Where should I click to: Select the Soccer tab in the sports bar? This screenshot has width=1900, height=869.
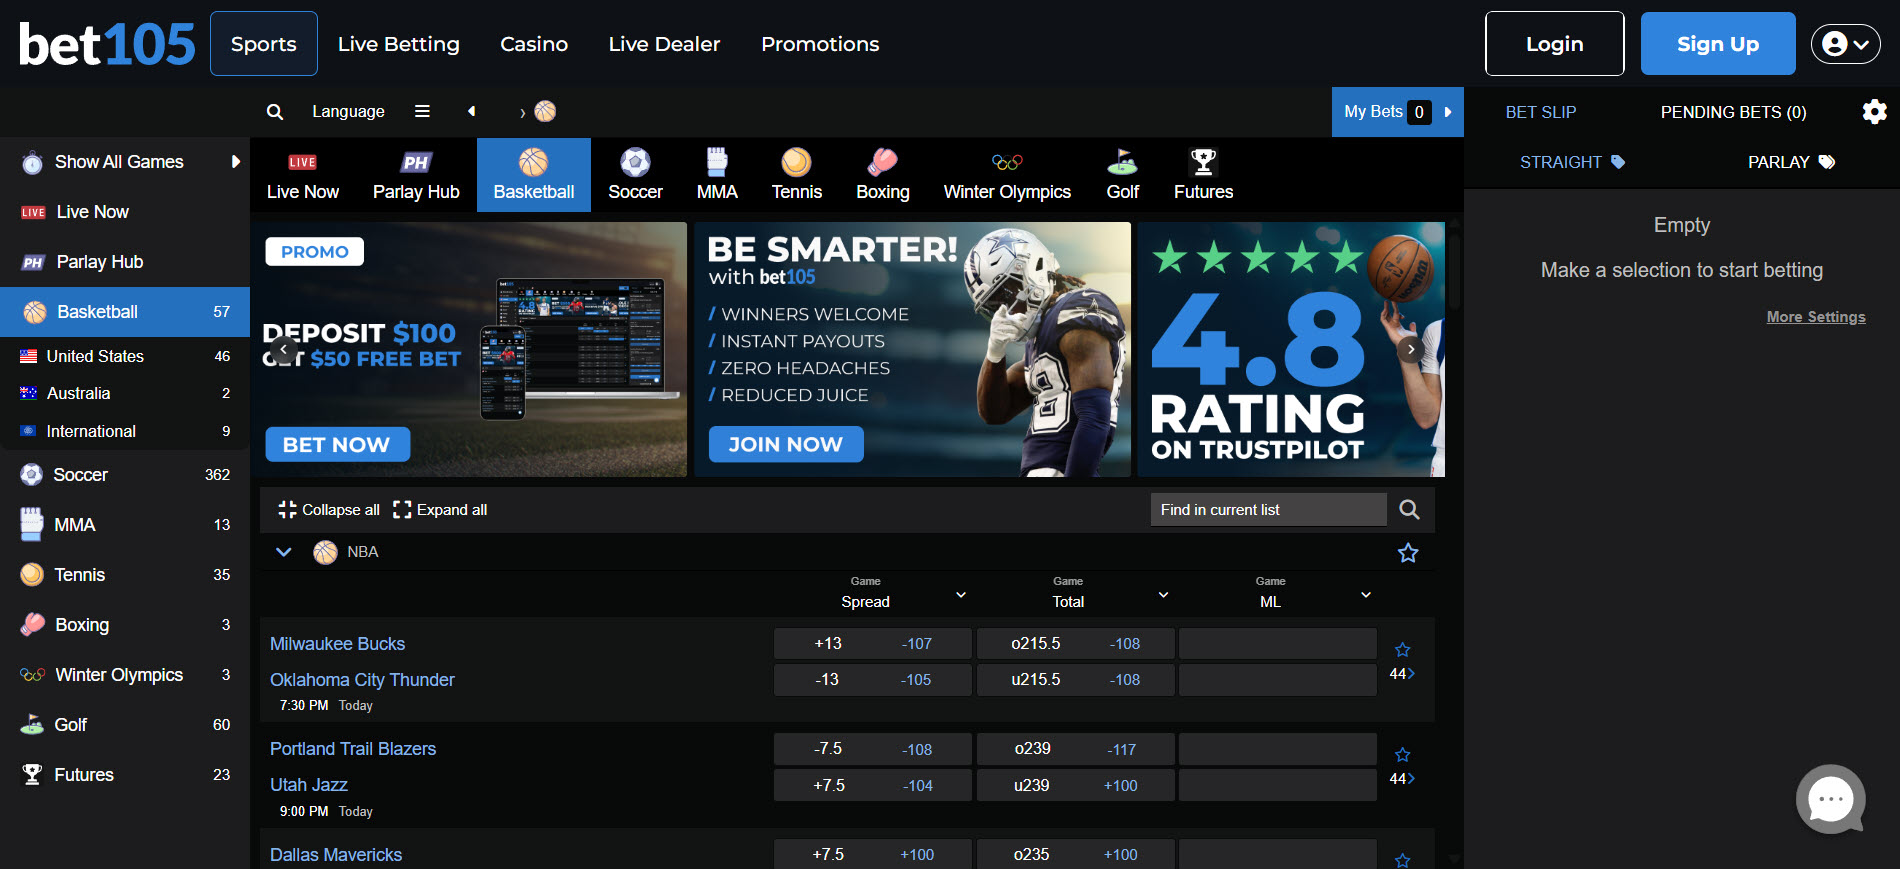636,175
